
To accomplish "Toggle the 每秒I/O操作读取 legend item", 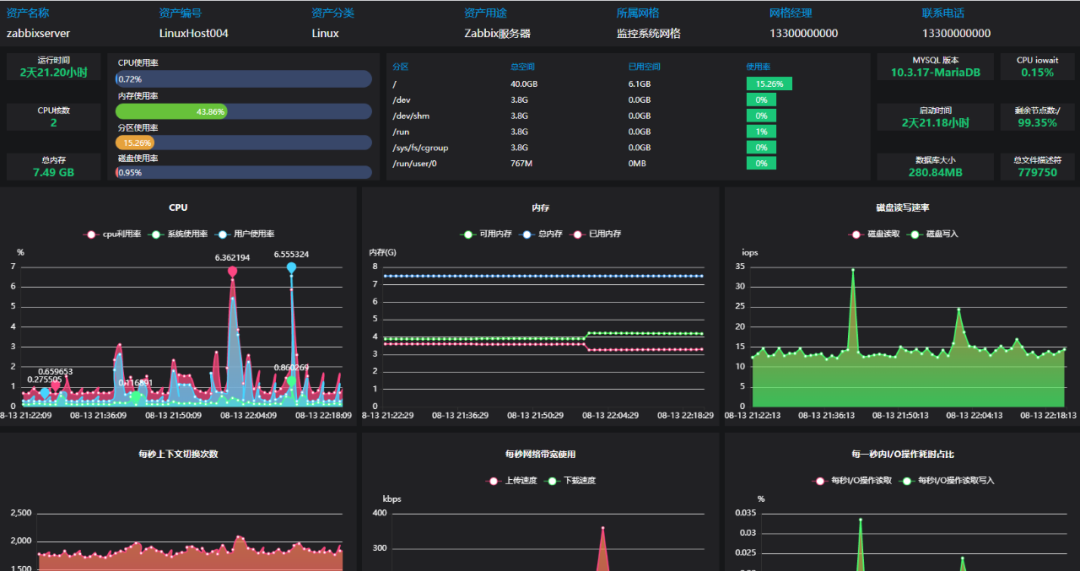I will coord(853,481).
